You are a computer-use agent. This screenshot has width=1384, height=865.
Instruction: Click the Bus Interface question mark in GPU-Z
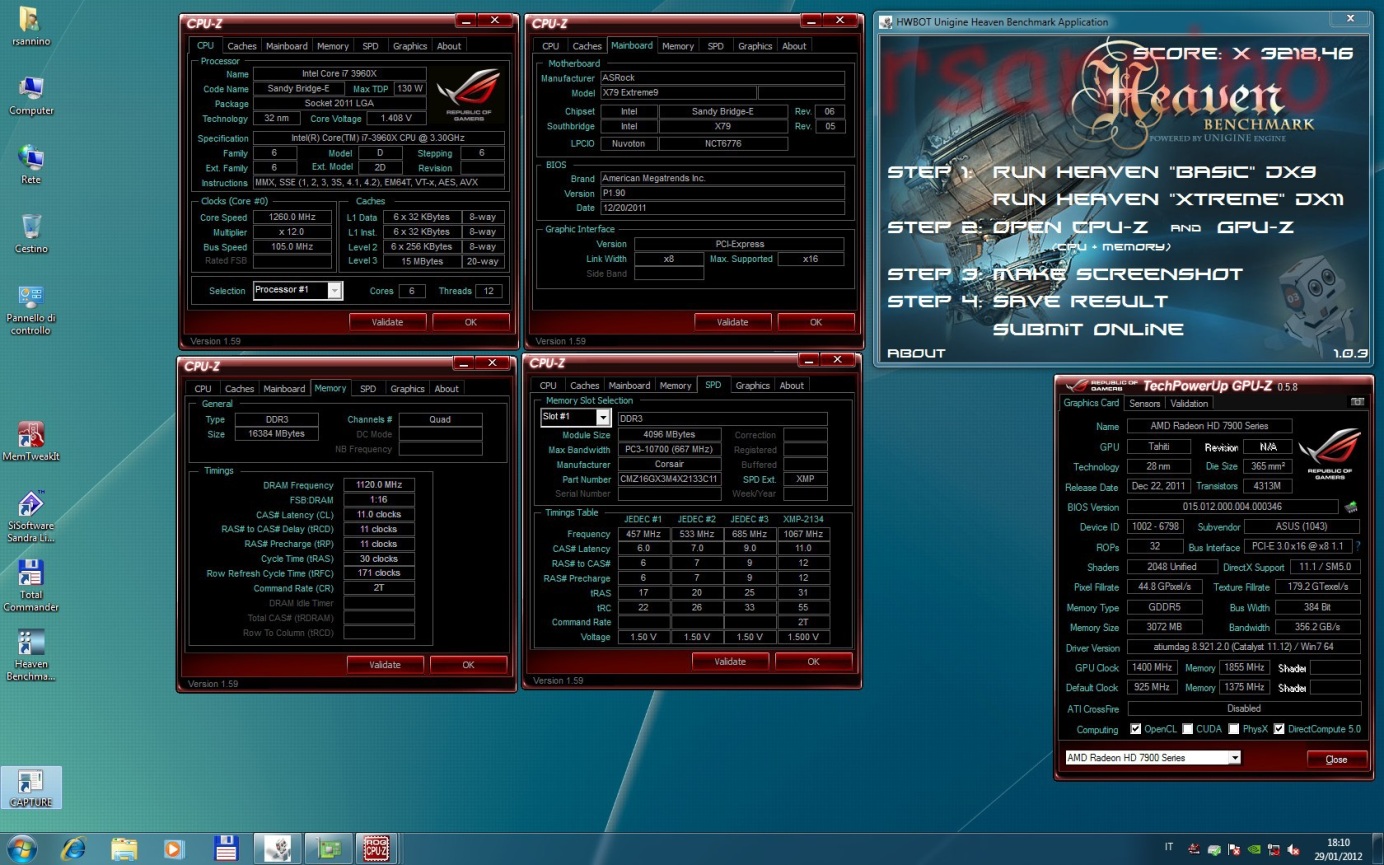click(x=1358, y=547)
